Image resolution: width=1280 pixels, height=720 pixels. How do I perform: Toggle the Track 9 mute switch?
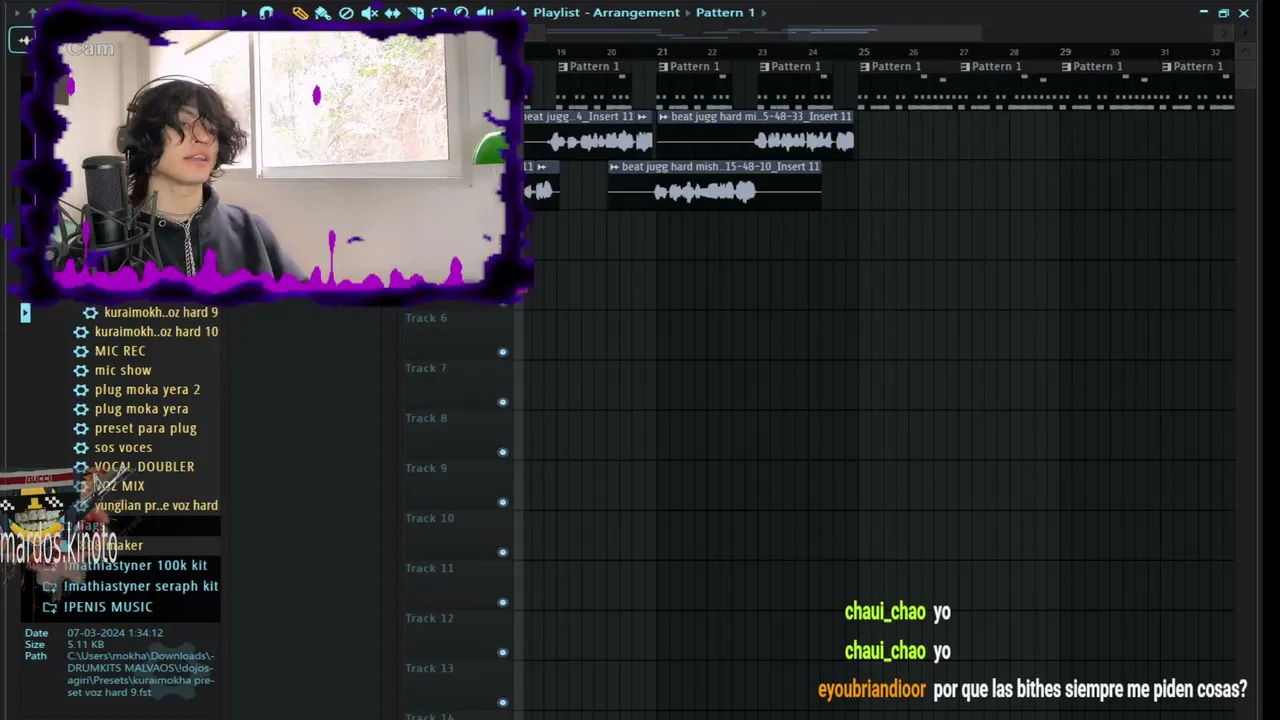click(x=503, y=502)
